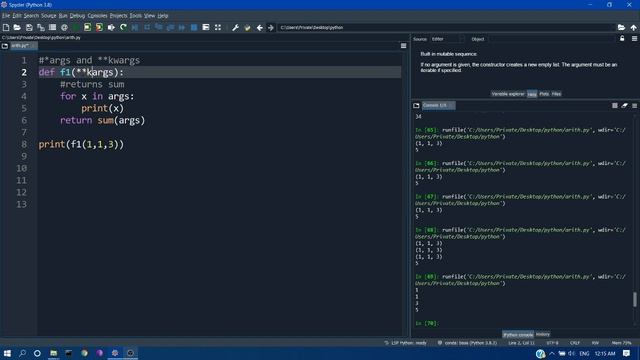
Task: Open the PYTHONPATH manager icon
Action: [x=247, y=27]
